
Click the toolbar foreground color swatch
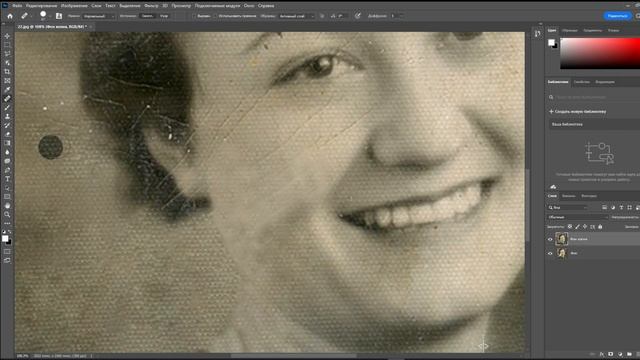coord(5,239)
